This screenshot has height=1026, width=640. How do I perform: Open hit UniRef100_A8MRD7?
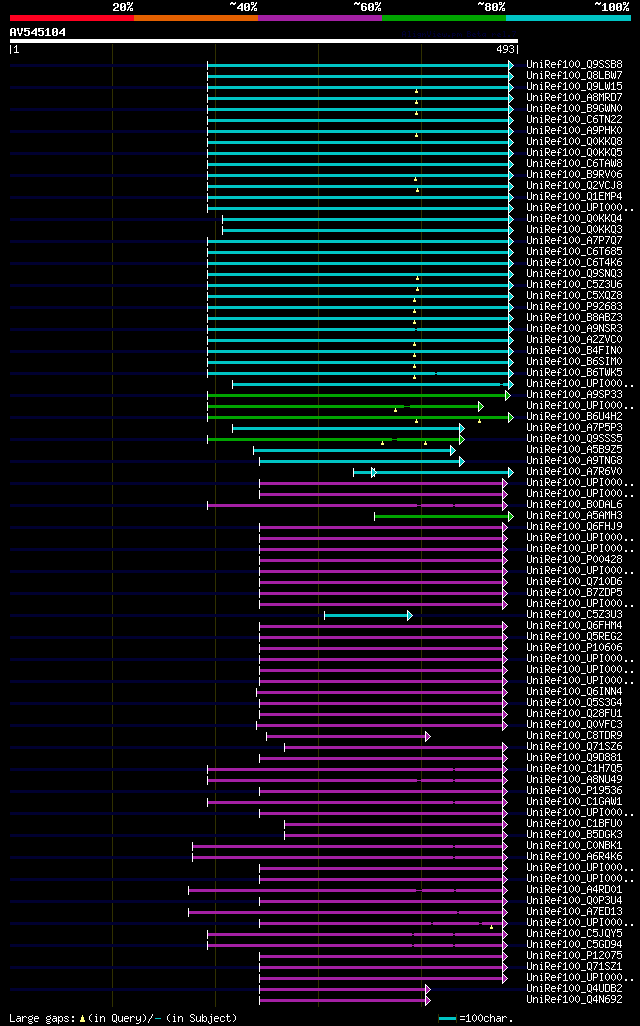pyautogui.click(x=575, y=97)
